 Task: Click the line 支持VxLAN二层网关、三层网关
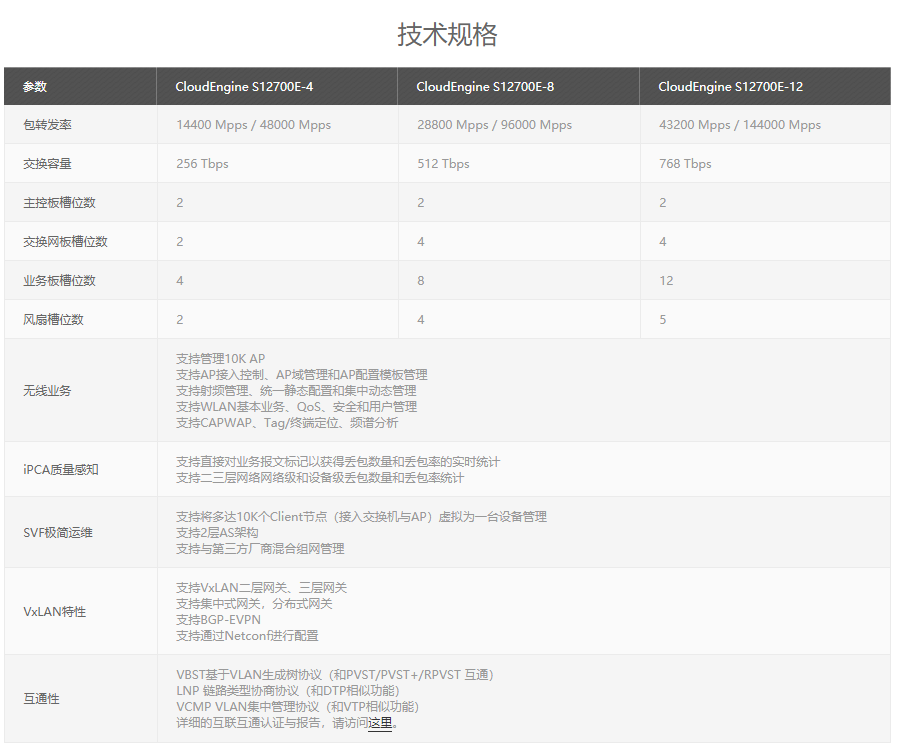(x=261, y=588)
